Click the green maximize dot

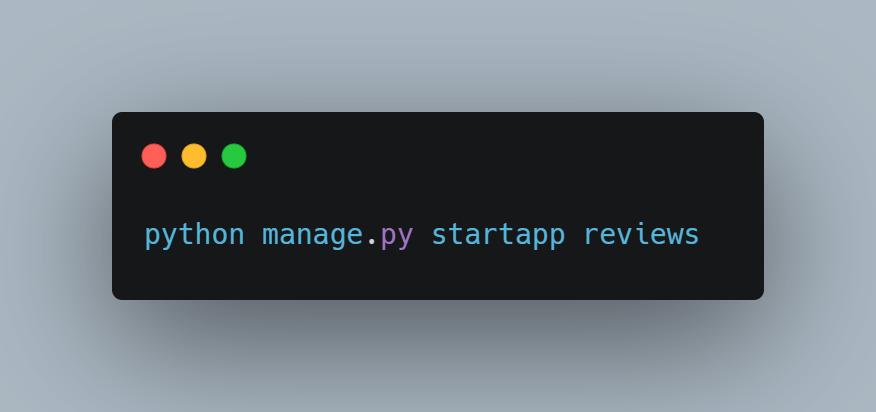coord(234,156)
